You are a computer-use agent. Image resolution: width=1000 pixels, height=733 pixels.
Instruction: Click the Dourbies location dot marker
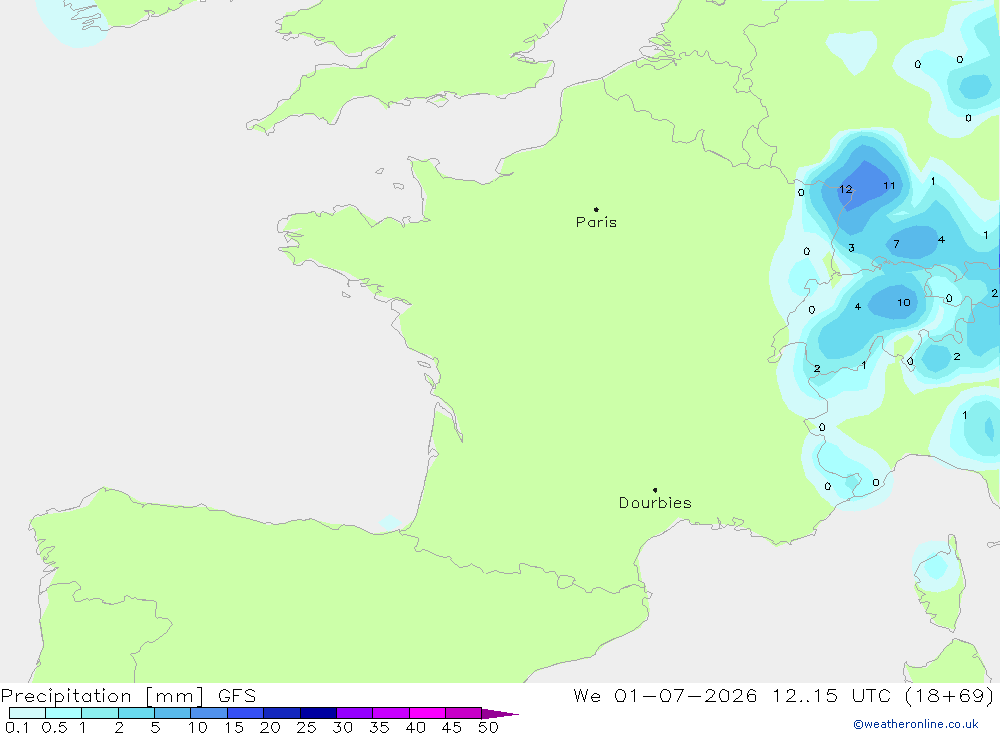point(655,490)
